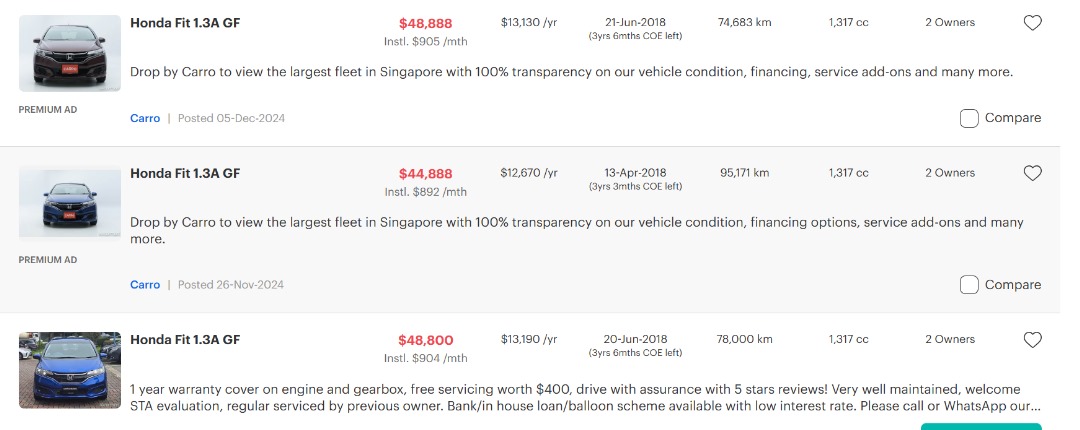The width and height of the screenshot is (1080, 430).
Task: Open the Honda Fit 1.3A GF title priced $44,888
Action: click(185, 173)
